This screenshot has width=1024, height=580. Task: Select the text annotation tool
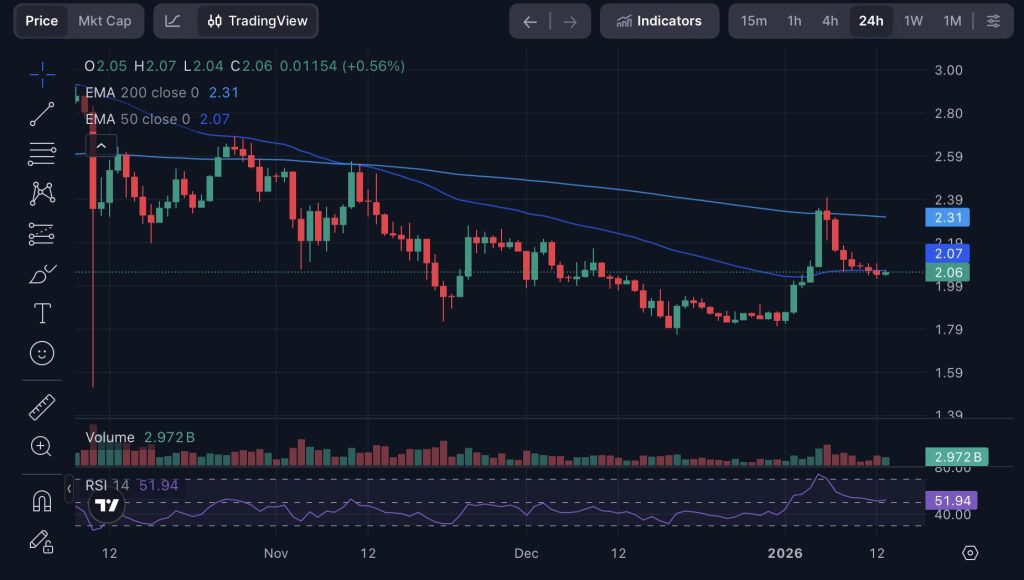[41, 313]
